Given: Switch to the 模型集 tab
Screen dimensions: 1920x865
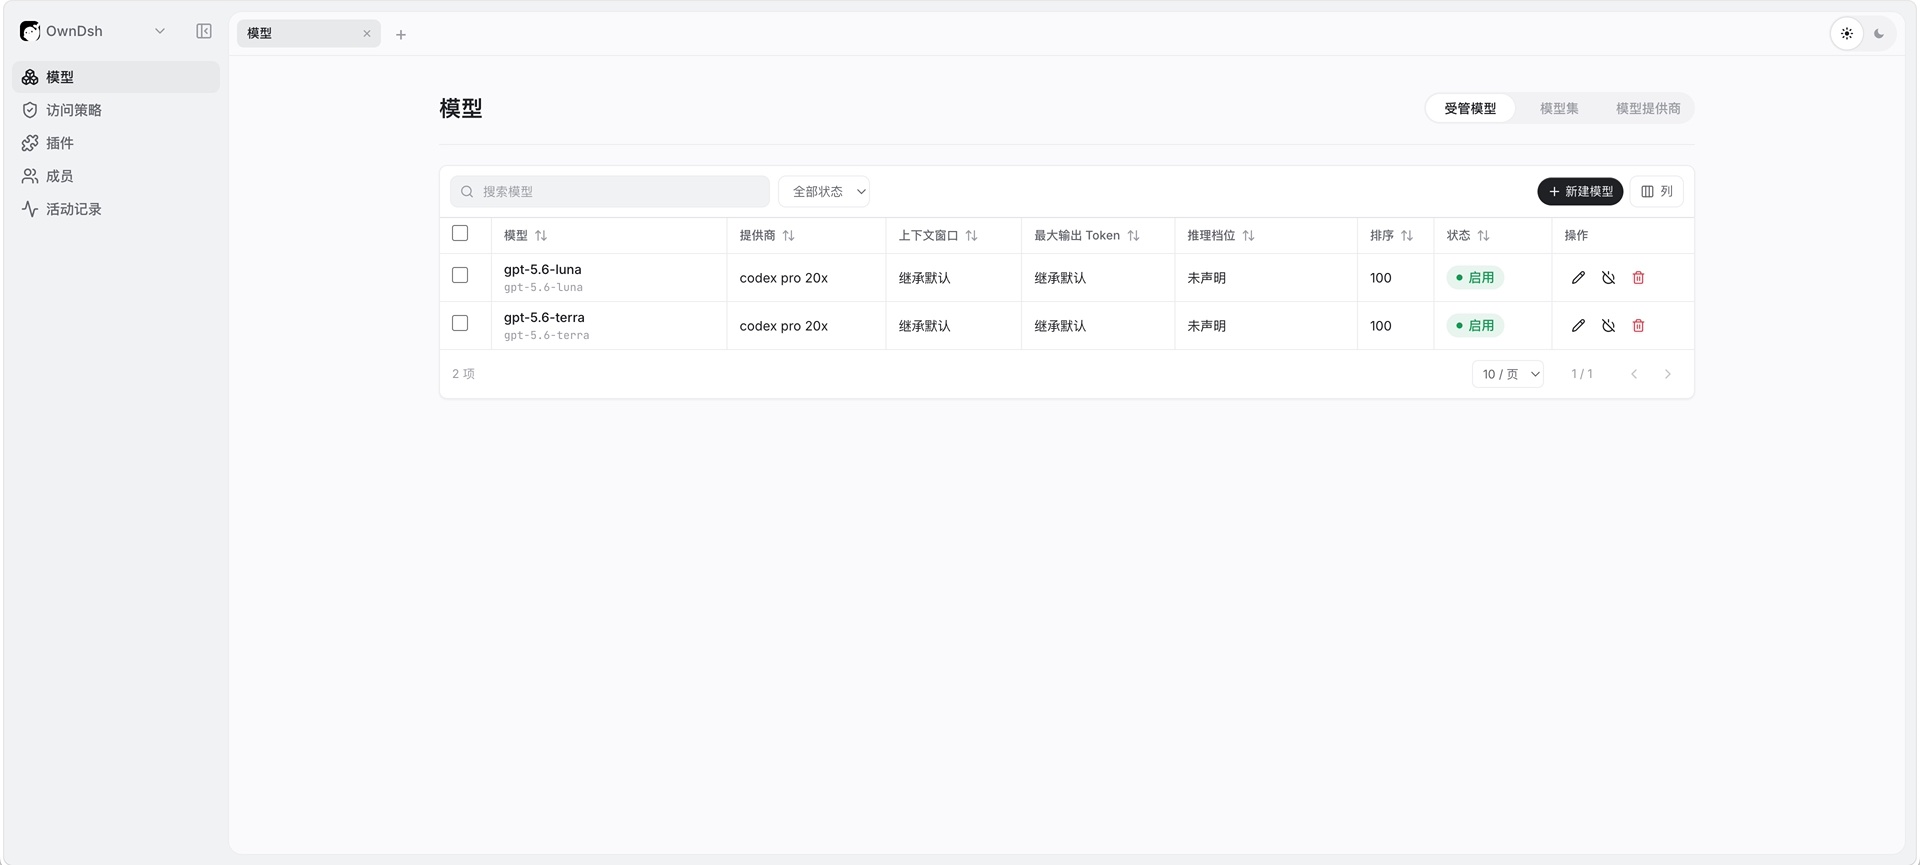Looking at the screenshot, I should tap(1559, 108).
